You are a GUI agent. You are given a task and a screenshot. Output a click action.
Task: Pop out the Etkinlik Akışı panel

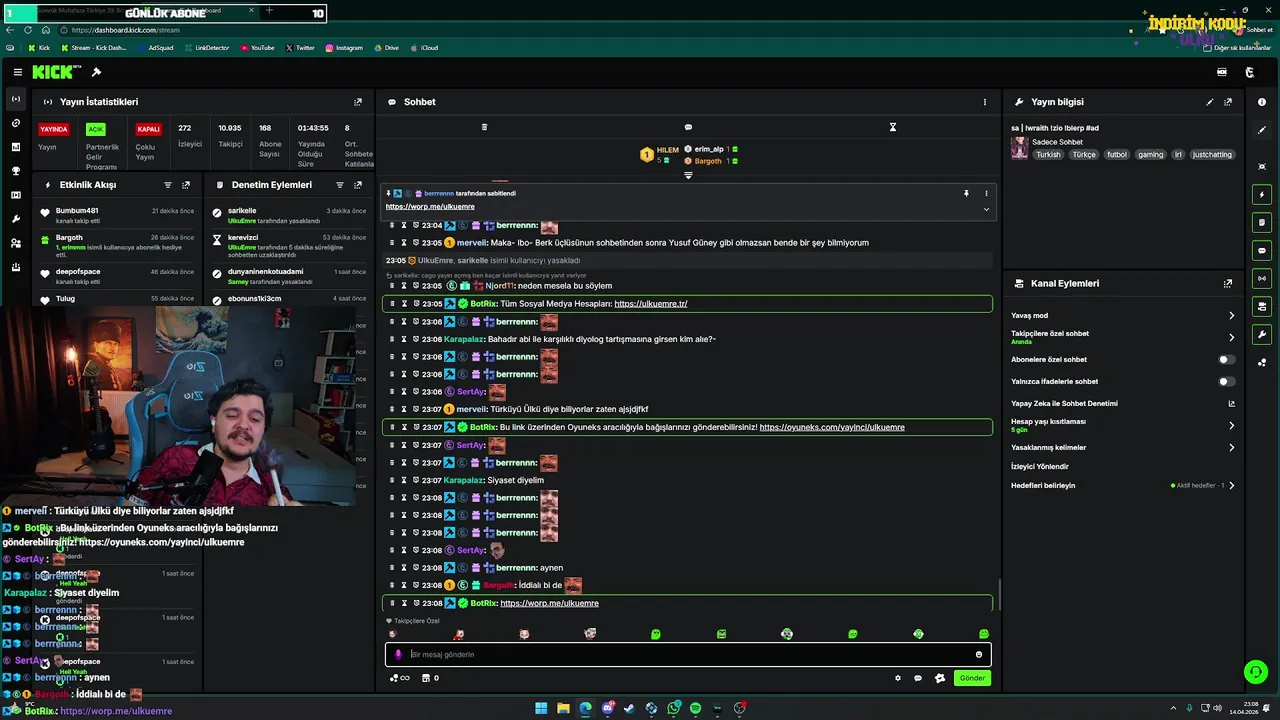(x=186, y=185)
